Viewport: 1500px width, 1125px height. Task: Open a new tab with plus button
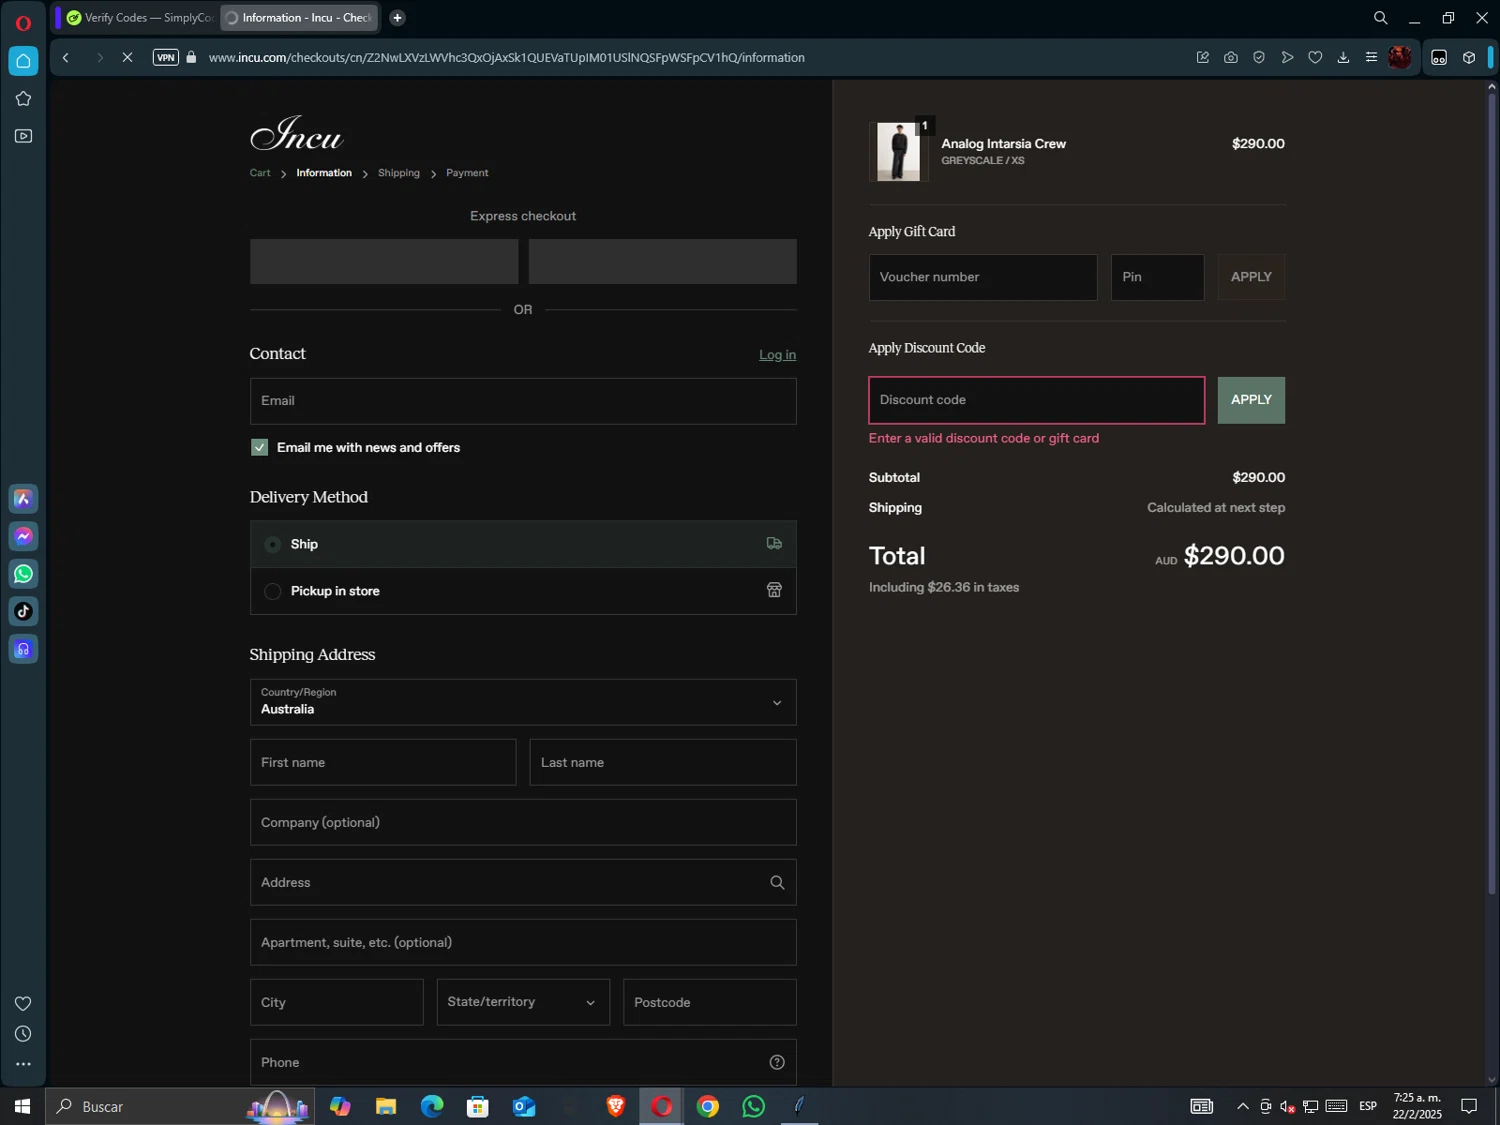pyautogui.click(x=397, y=18)
